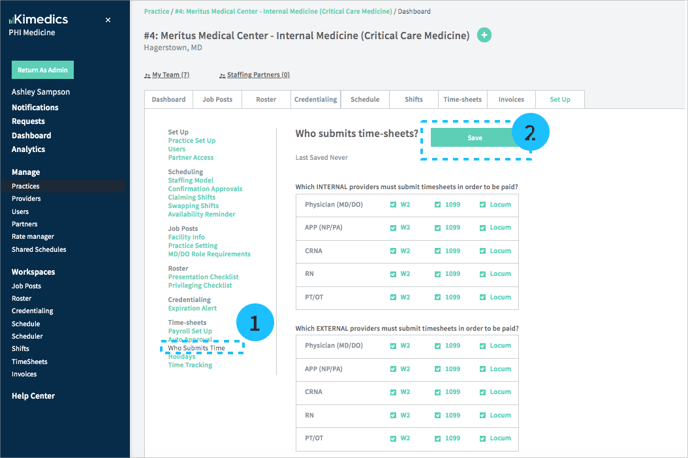This screenshot has height=458, width=688.
Task: Uncheck 1099 for internal CRNA
Action: coord(438,251)
